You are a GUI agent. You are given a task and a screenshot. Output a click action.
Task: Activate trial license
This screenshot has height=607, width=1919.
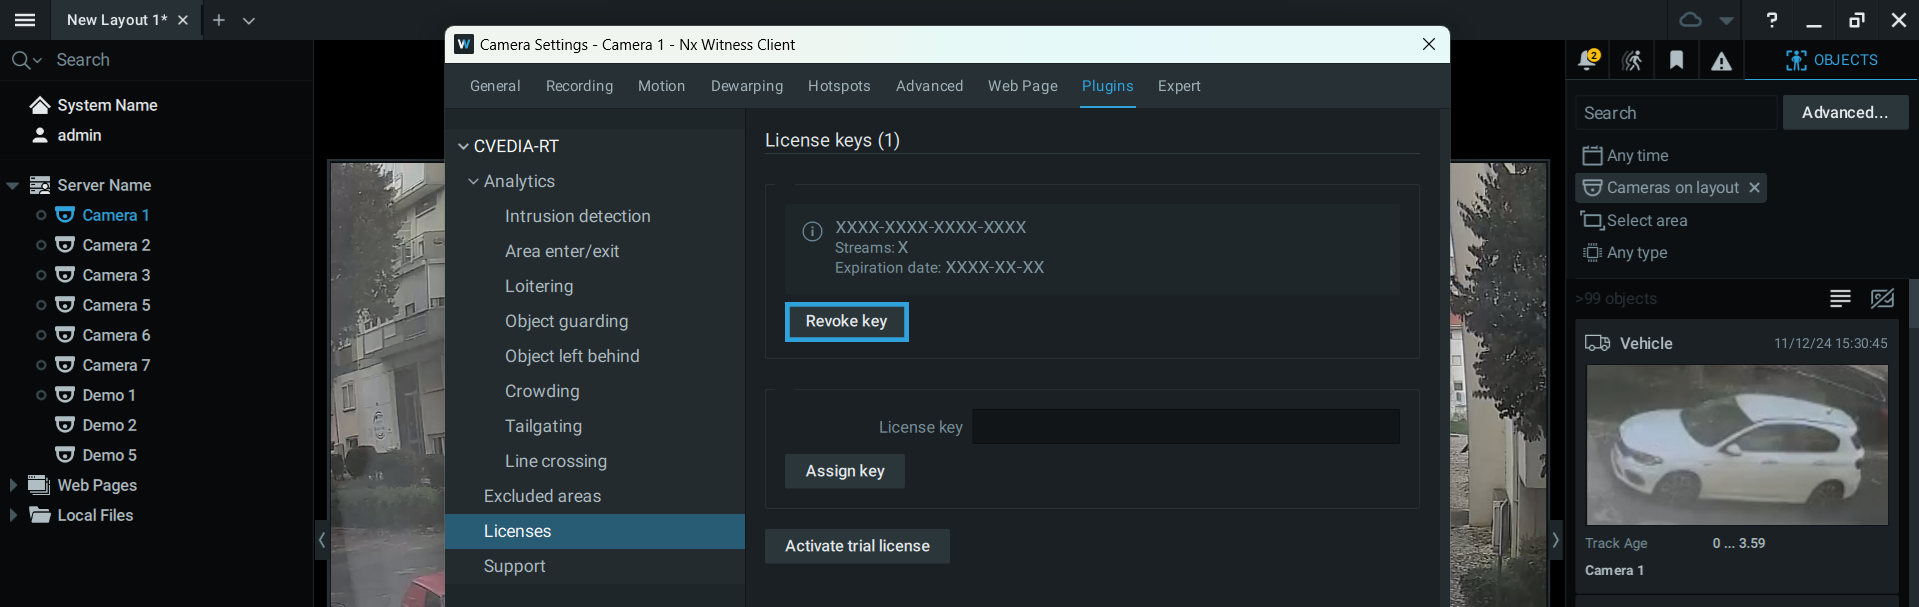[x=857, y=546]
